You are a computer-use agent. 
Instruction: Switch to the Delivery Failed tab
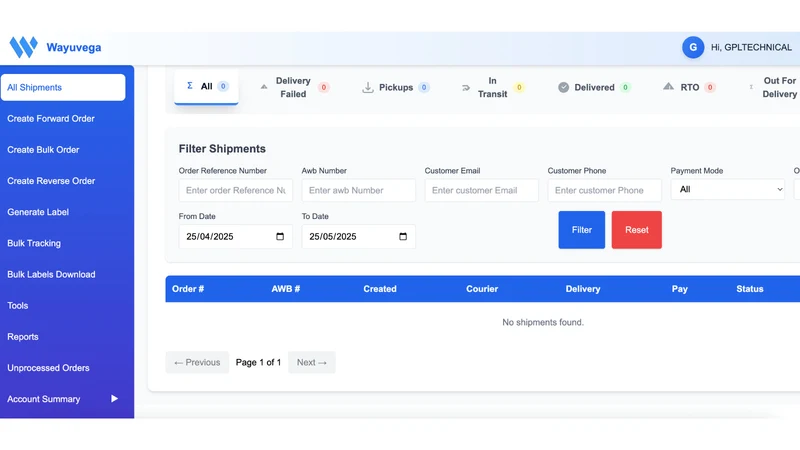click(294, 87)
